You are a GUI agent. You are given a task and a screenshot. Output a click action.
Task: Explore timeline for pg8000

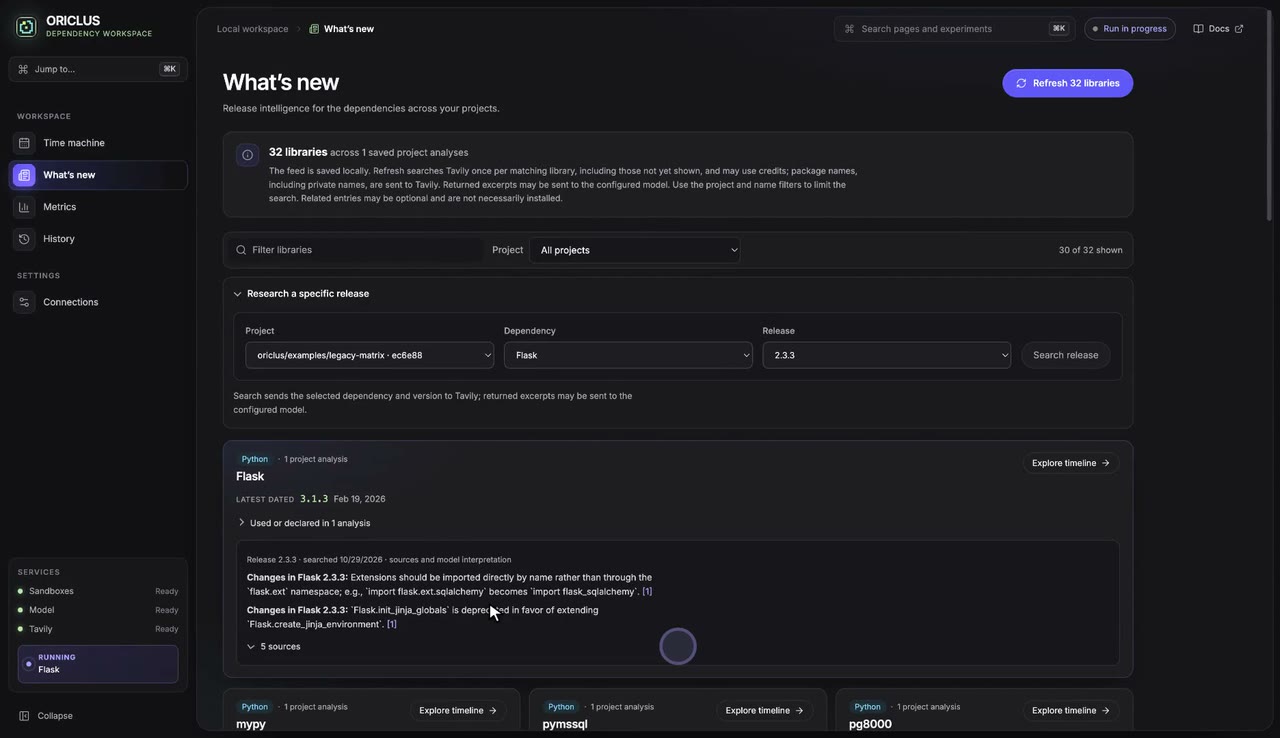[x=1070, y=711]
